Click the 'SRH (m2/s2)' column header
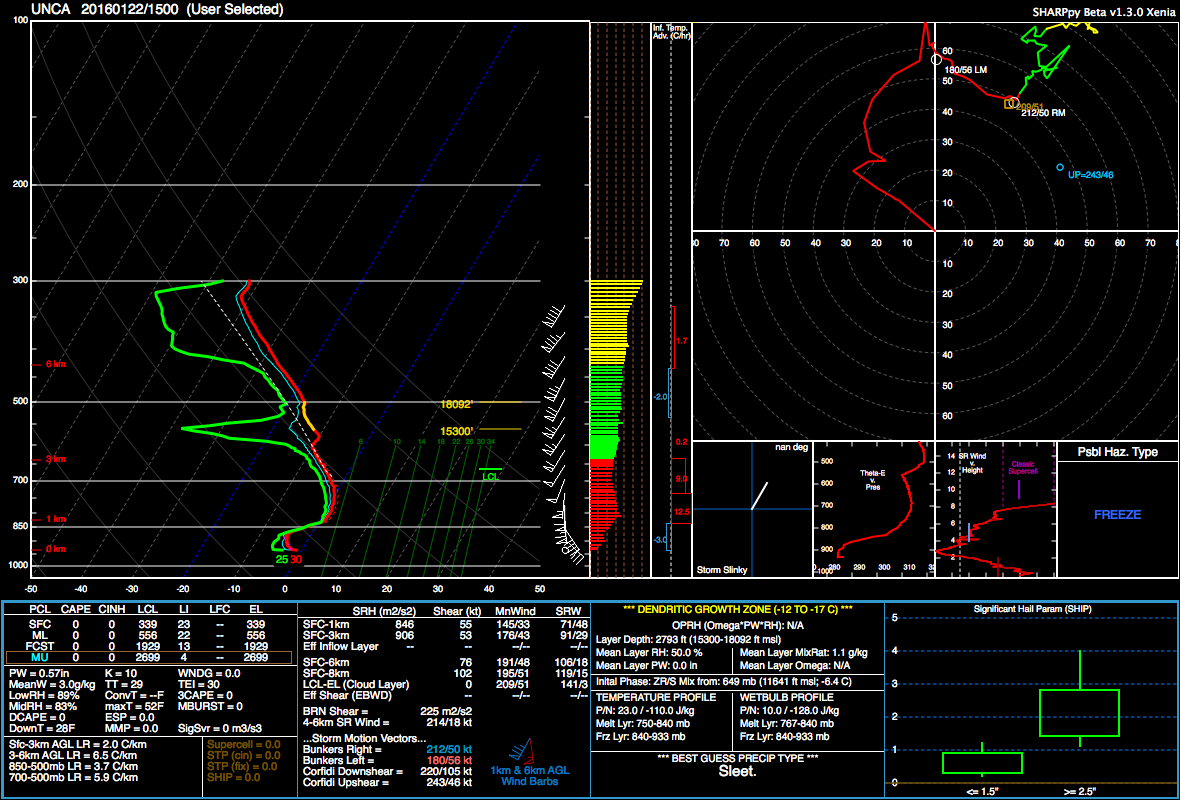Viewport: 1180px width, 800px height. click(x=383, y=611)
